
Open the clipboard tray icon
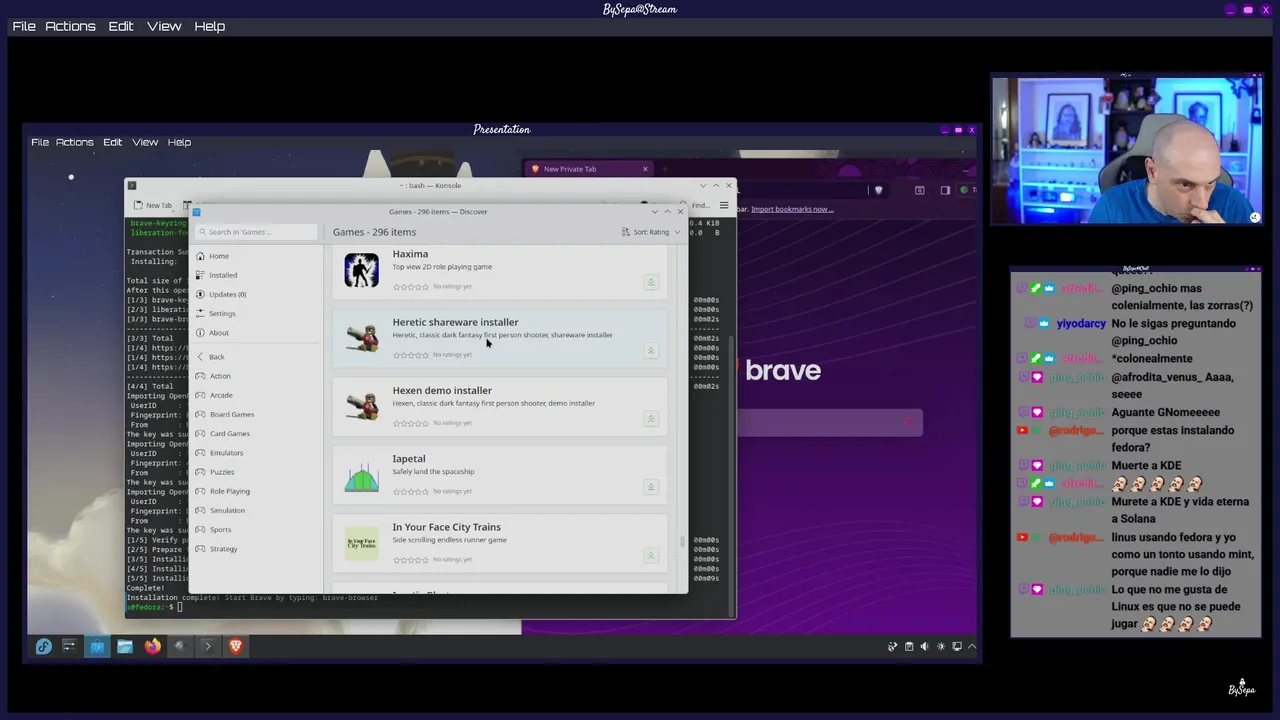point(908,646)
